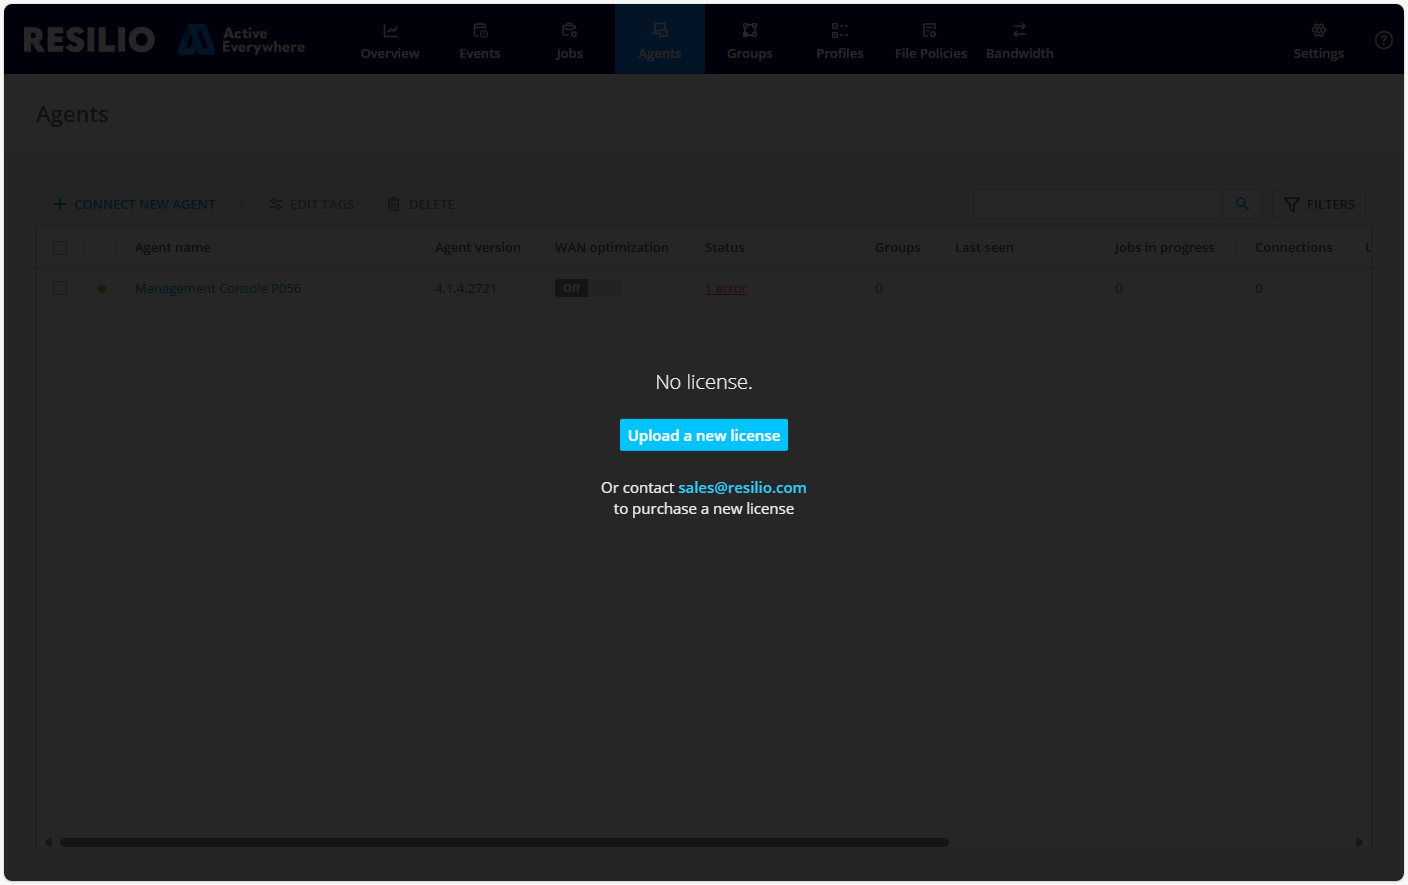Click Upload a new license button

pyautogui.click(x=704, y=435)
